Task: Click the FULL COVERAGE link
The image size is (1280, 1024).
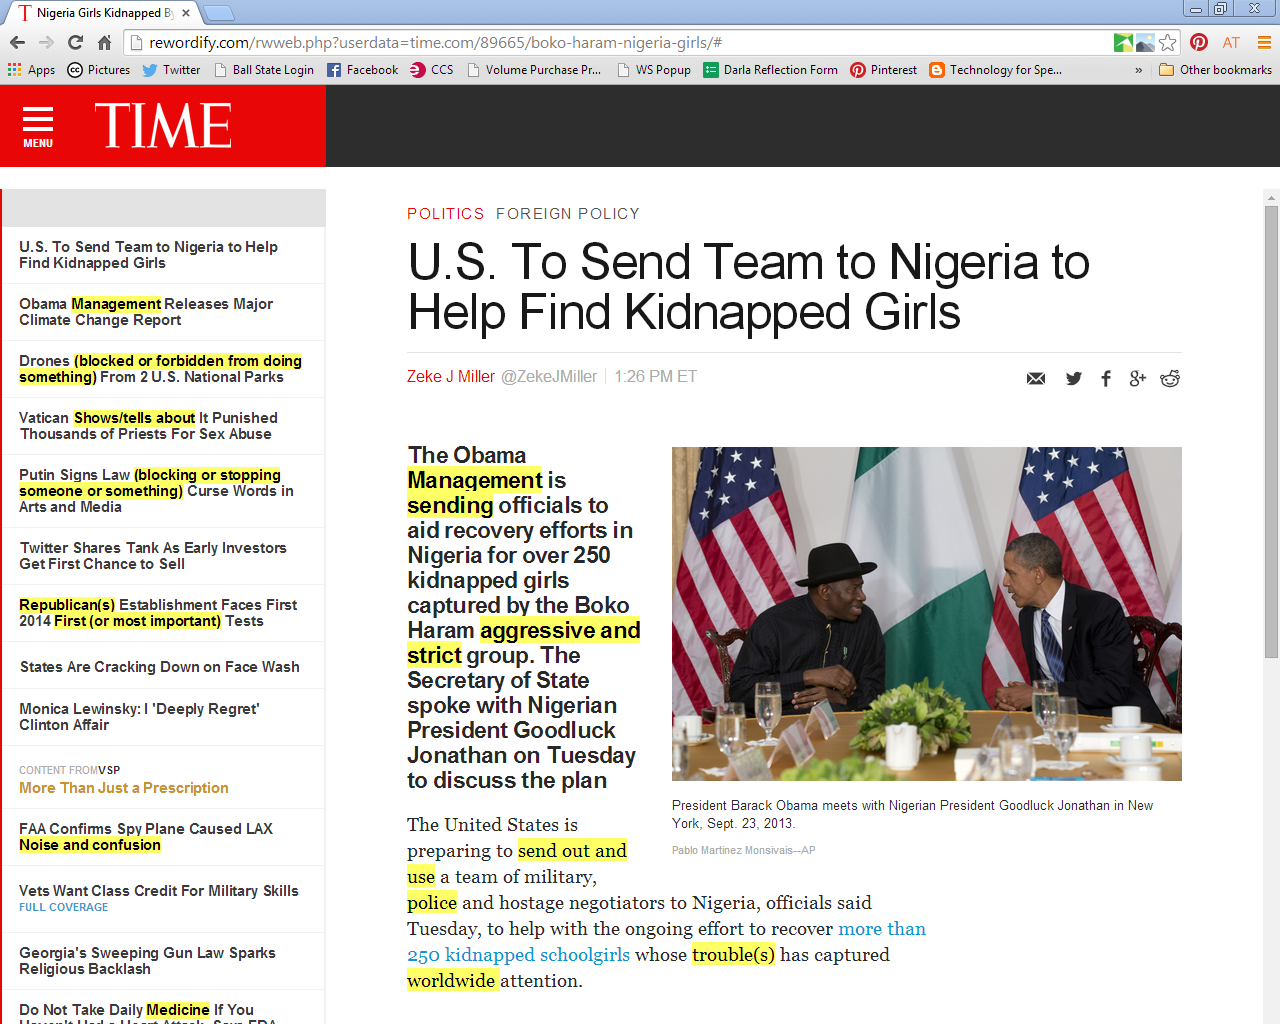Action: 64,908
